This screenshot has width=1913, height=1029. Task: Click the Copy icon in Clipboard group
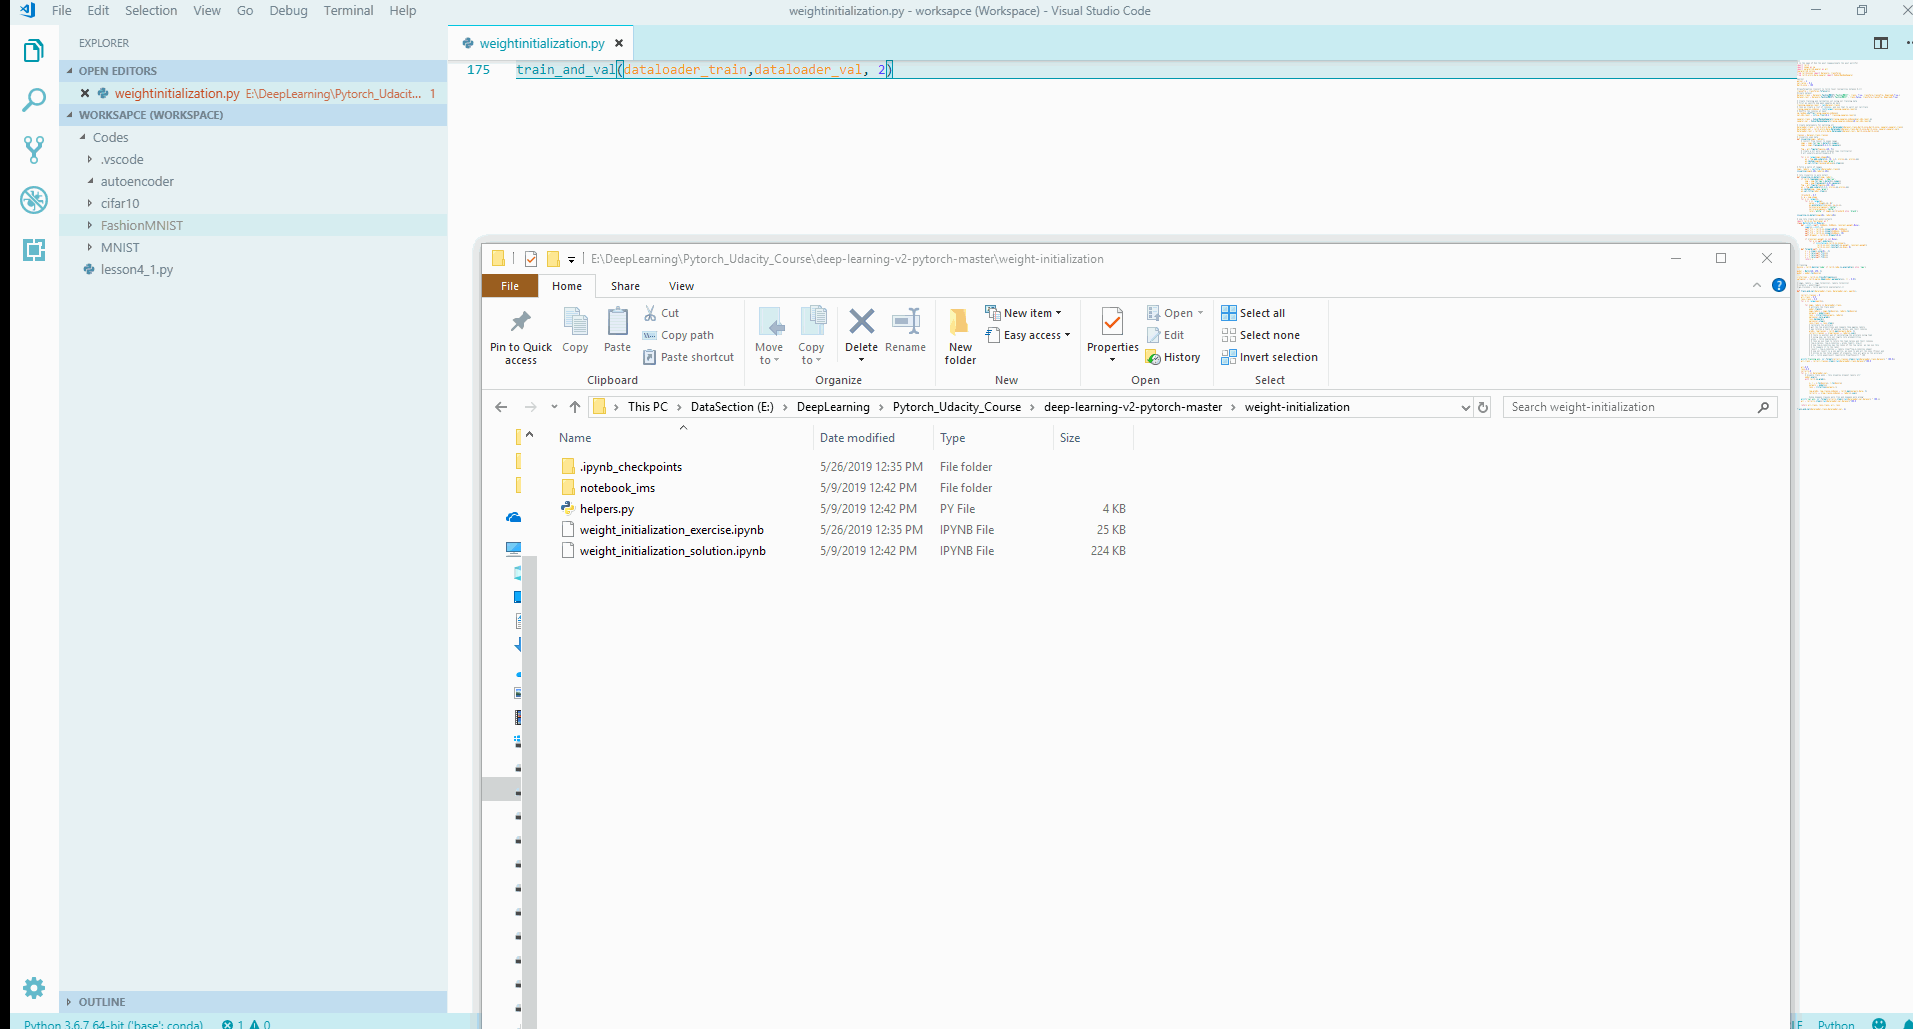(575, 330)
